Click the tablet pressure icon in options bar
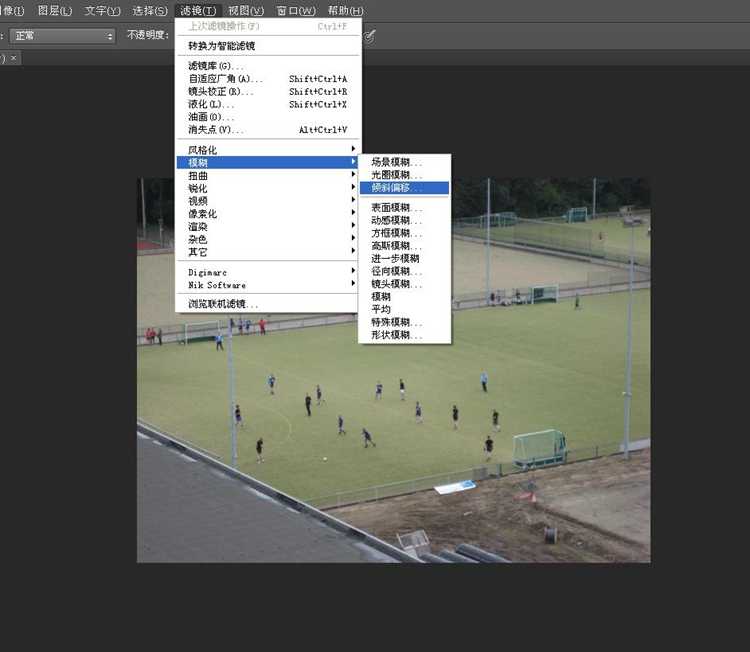 click(x=370, y=36)
